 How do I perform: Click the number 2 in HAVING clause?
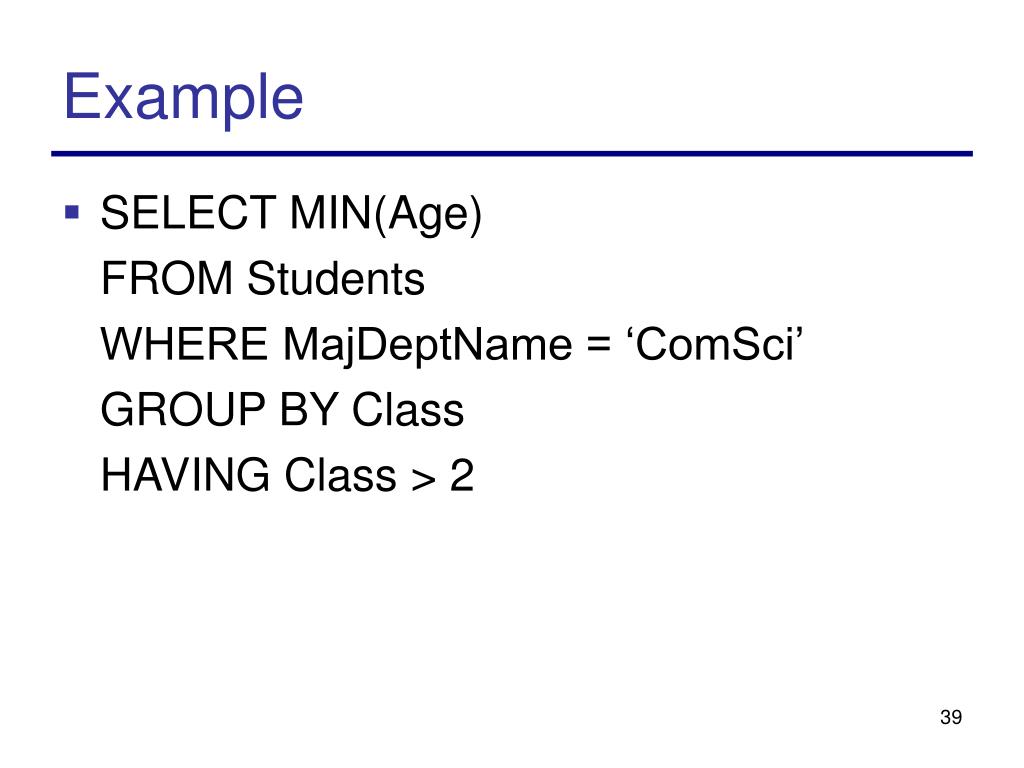(462, 475)
